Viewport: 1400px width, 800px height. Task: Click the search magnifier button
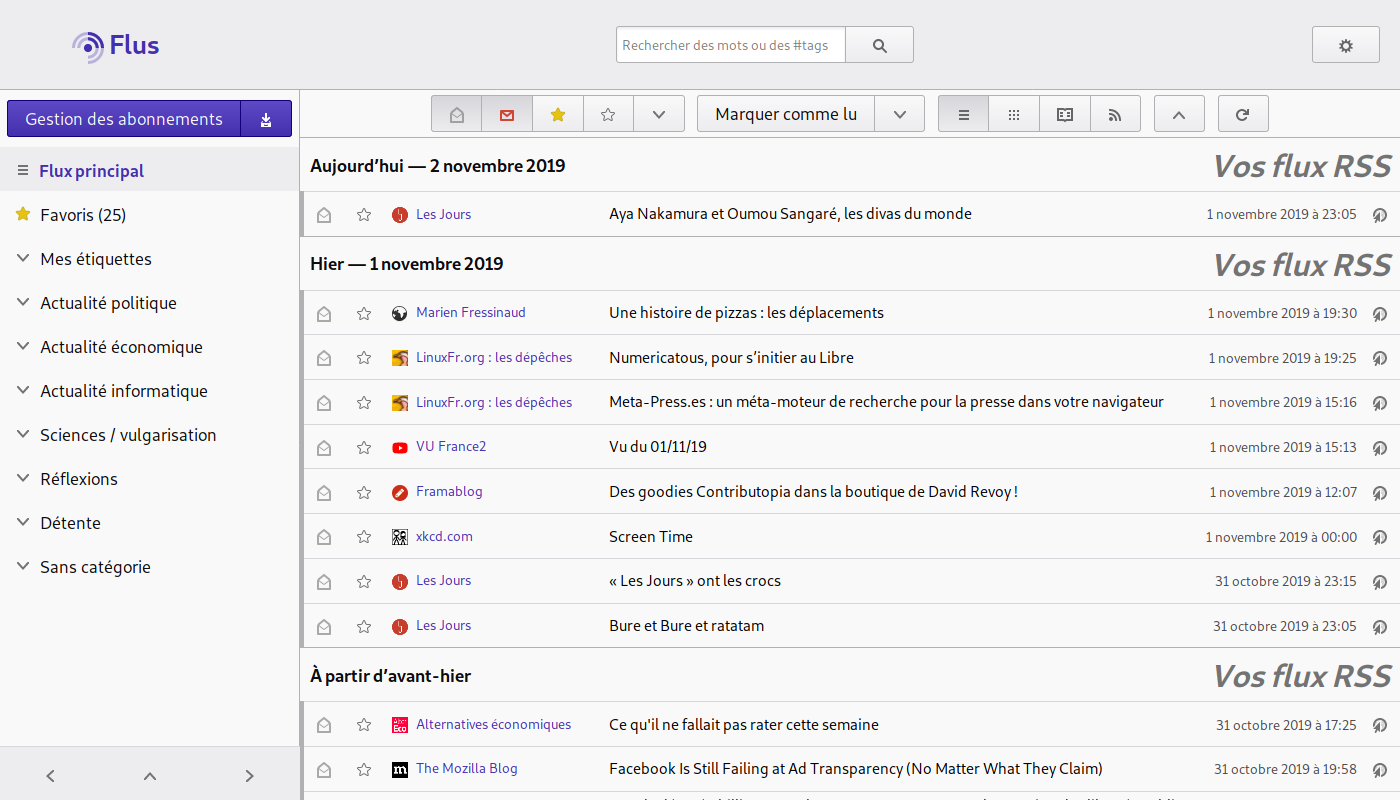point(879,45)
